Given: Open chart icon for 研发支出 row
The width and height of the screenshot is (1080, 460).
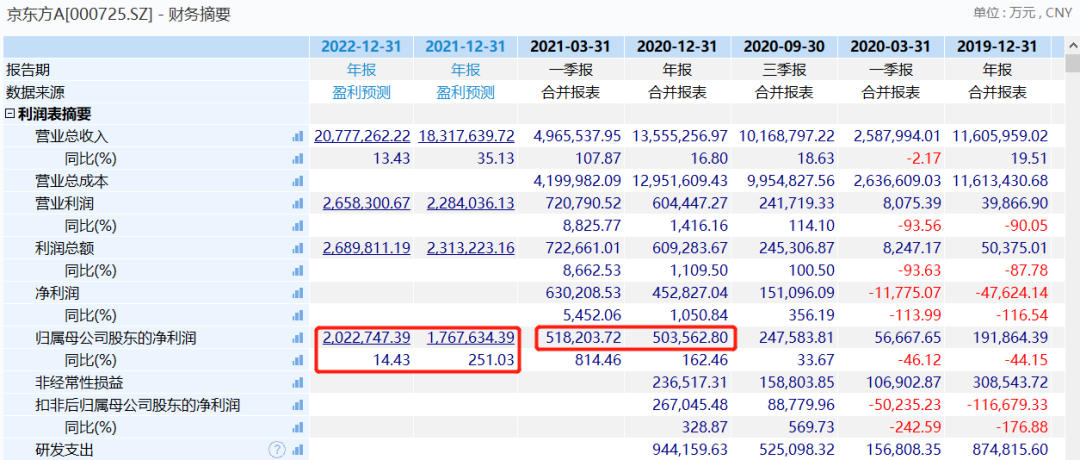Looking at the screenshot, I should (298, 450).
